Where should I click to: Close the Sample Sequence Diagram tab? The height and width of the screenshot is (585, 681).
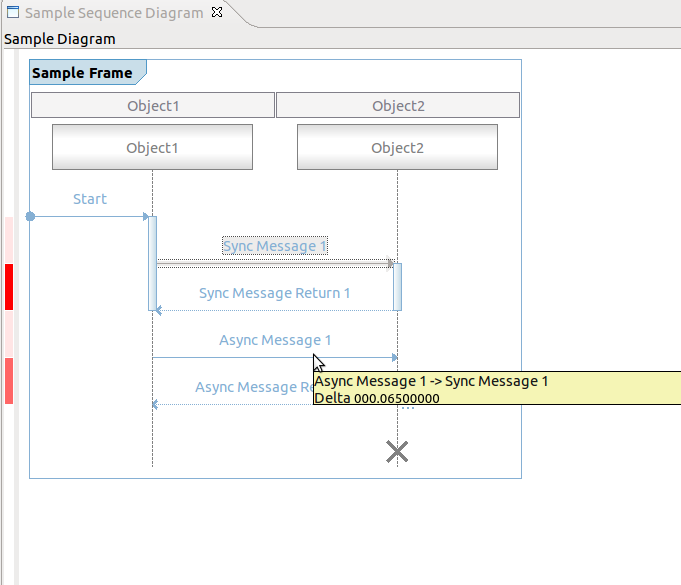(217, 13)
